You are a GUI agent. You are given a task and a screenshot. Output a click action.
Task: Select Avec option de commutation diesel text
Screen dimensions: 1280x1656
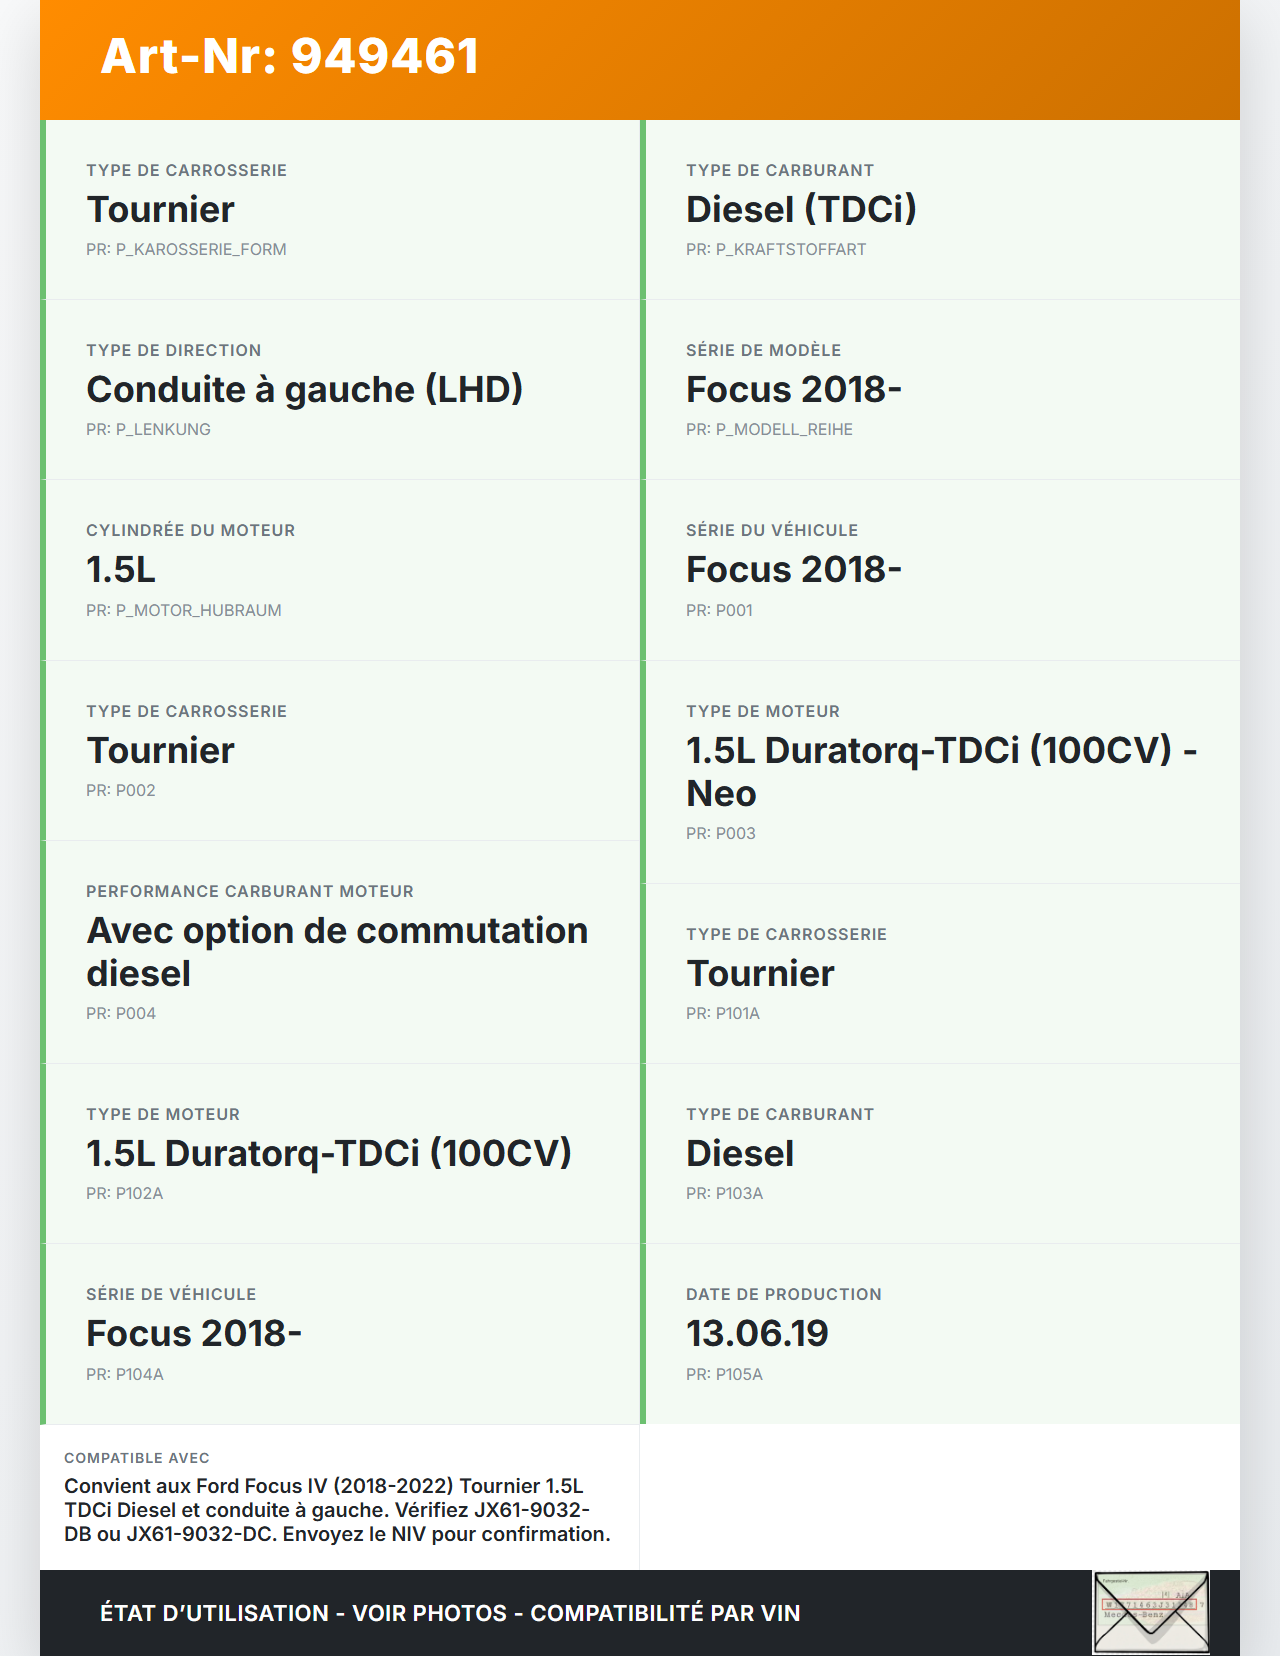coord(337,951)
